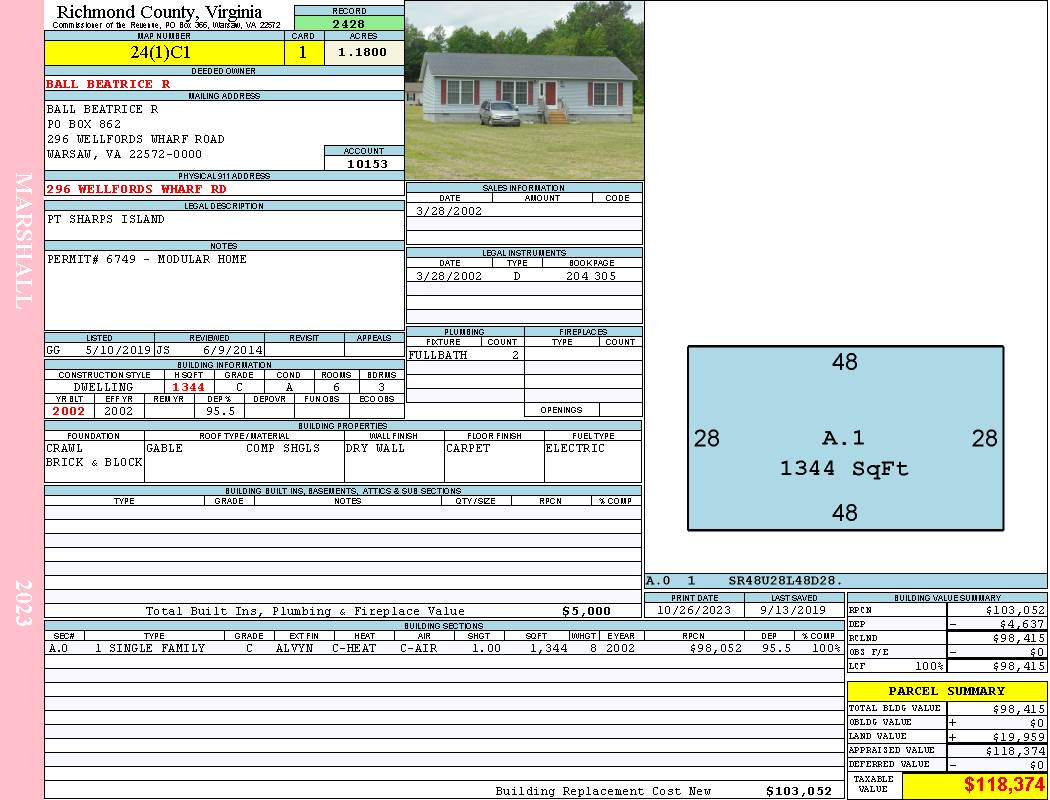Click the RPCN value $103,052 in summary
Image resolution: width=1050 pixels, height=800 pixels.
coord(1015,610)
